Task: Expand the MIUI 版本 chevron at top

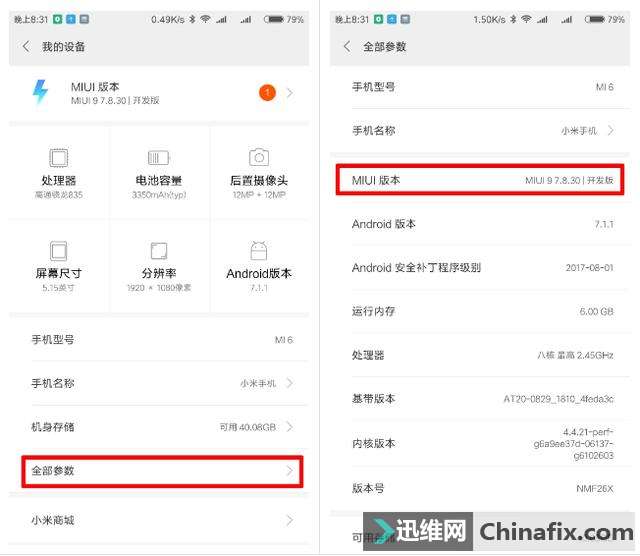Action: (x=289, y=93)
